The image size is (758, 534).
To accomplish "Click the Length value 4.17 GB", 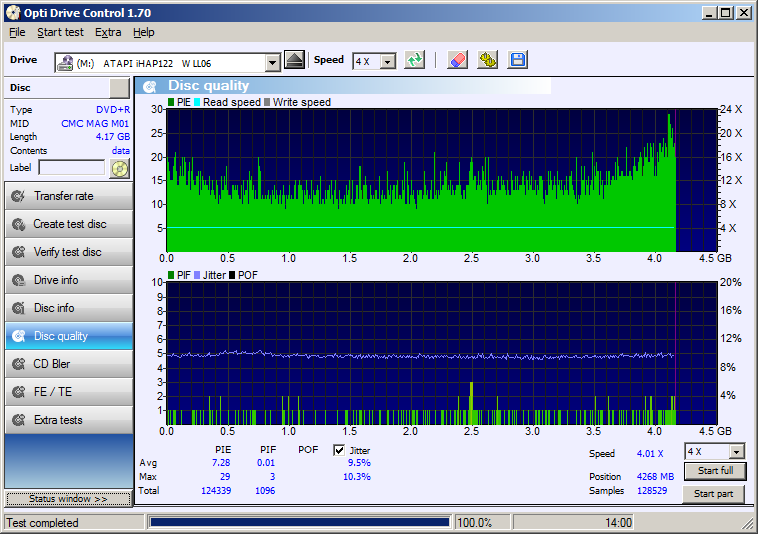I will tap(113, 137).
